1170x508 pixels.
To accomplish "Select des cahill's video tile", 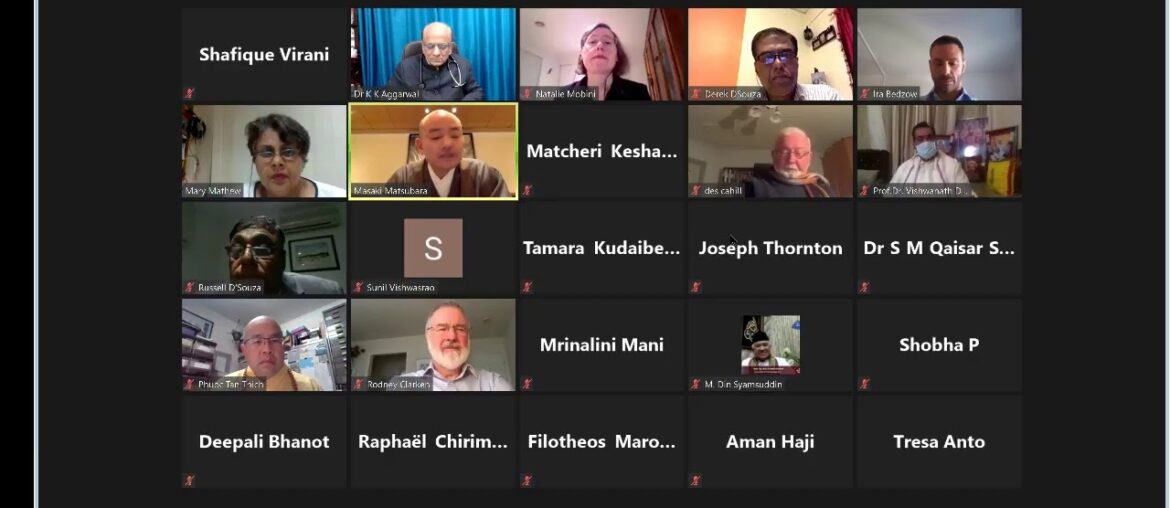I will (771, 151).
